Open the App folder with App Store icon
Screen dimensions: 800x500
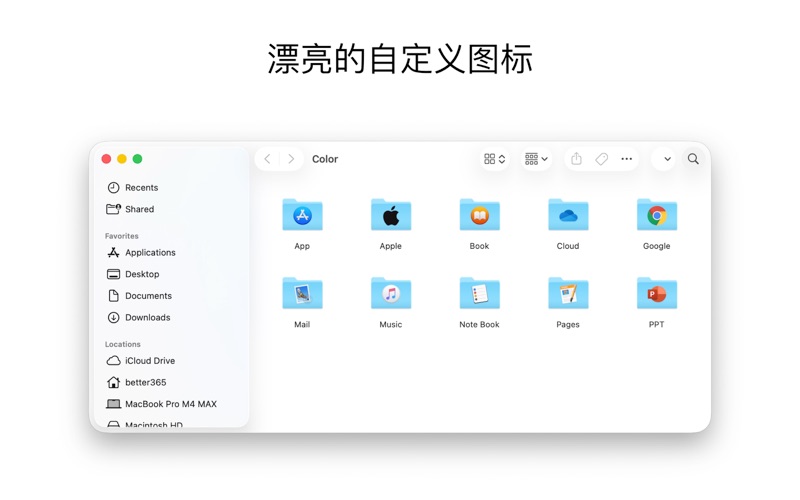(302, 214)
